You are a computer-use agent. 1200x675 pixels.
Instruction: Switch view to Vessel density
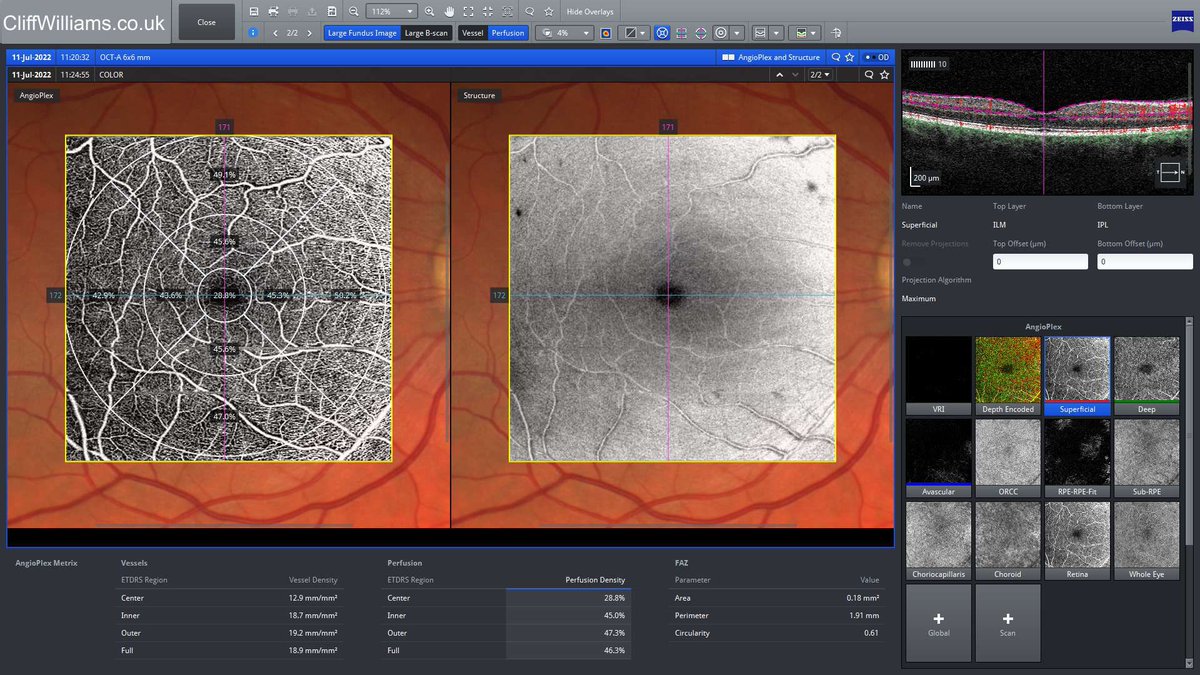473,33
